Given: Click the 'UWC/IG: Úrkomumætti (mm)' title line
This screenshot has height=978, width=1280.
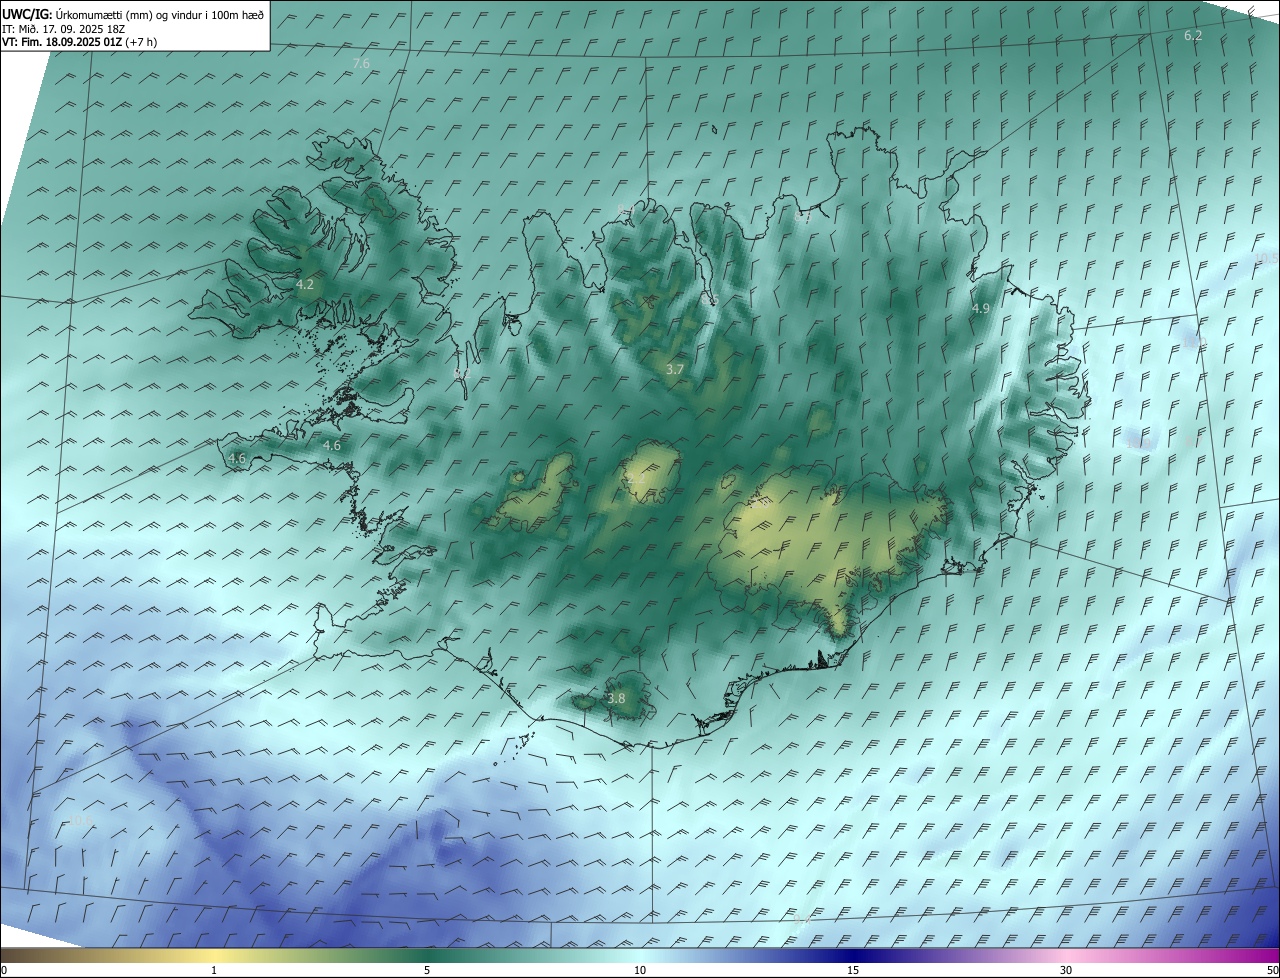Looking at the screenshot, I should [133, 14].
